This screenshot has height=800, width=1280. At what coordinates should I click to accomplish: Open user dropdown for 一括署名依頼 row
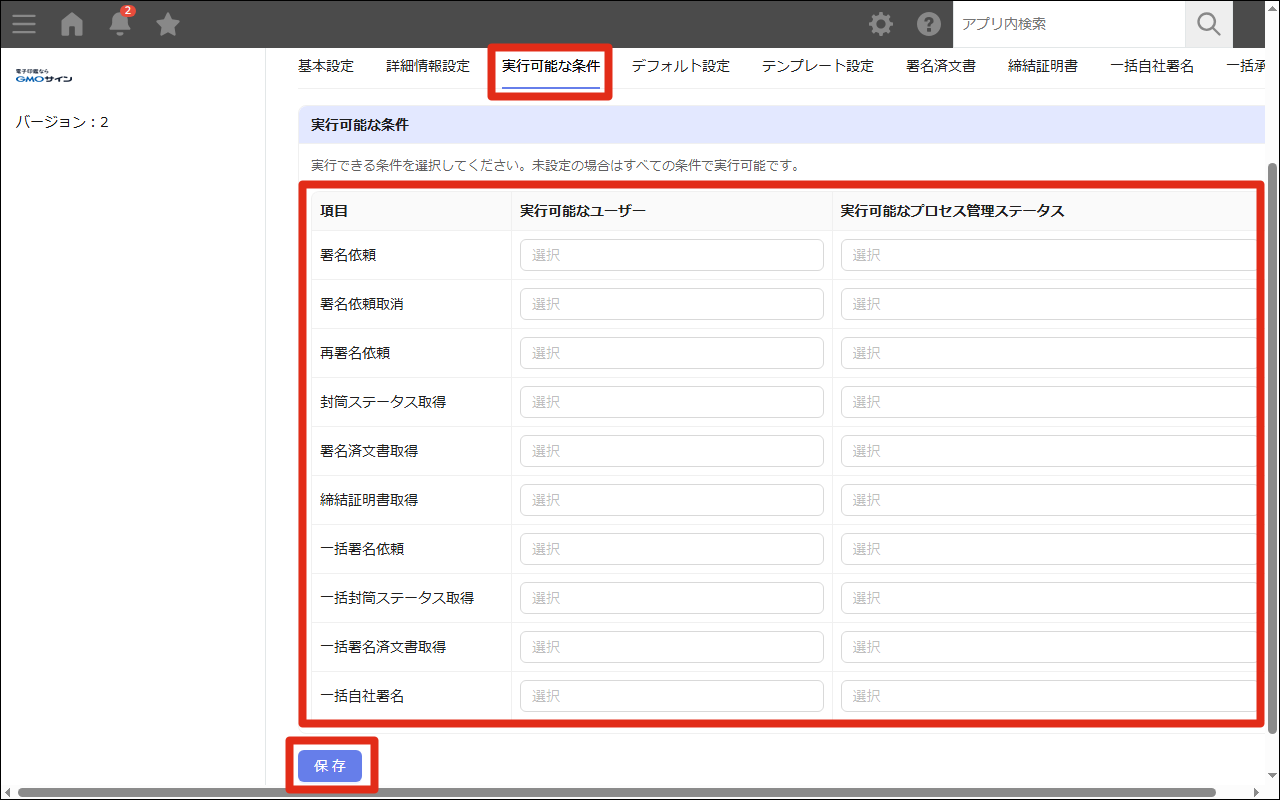point(672,549)
